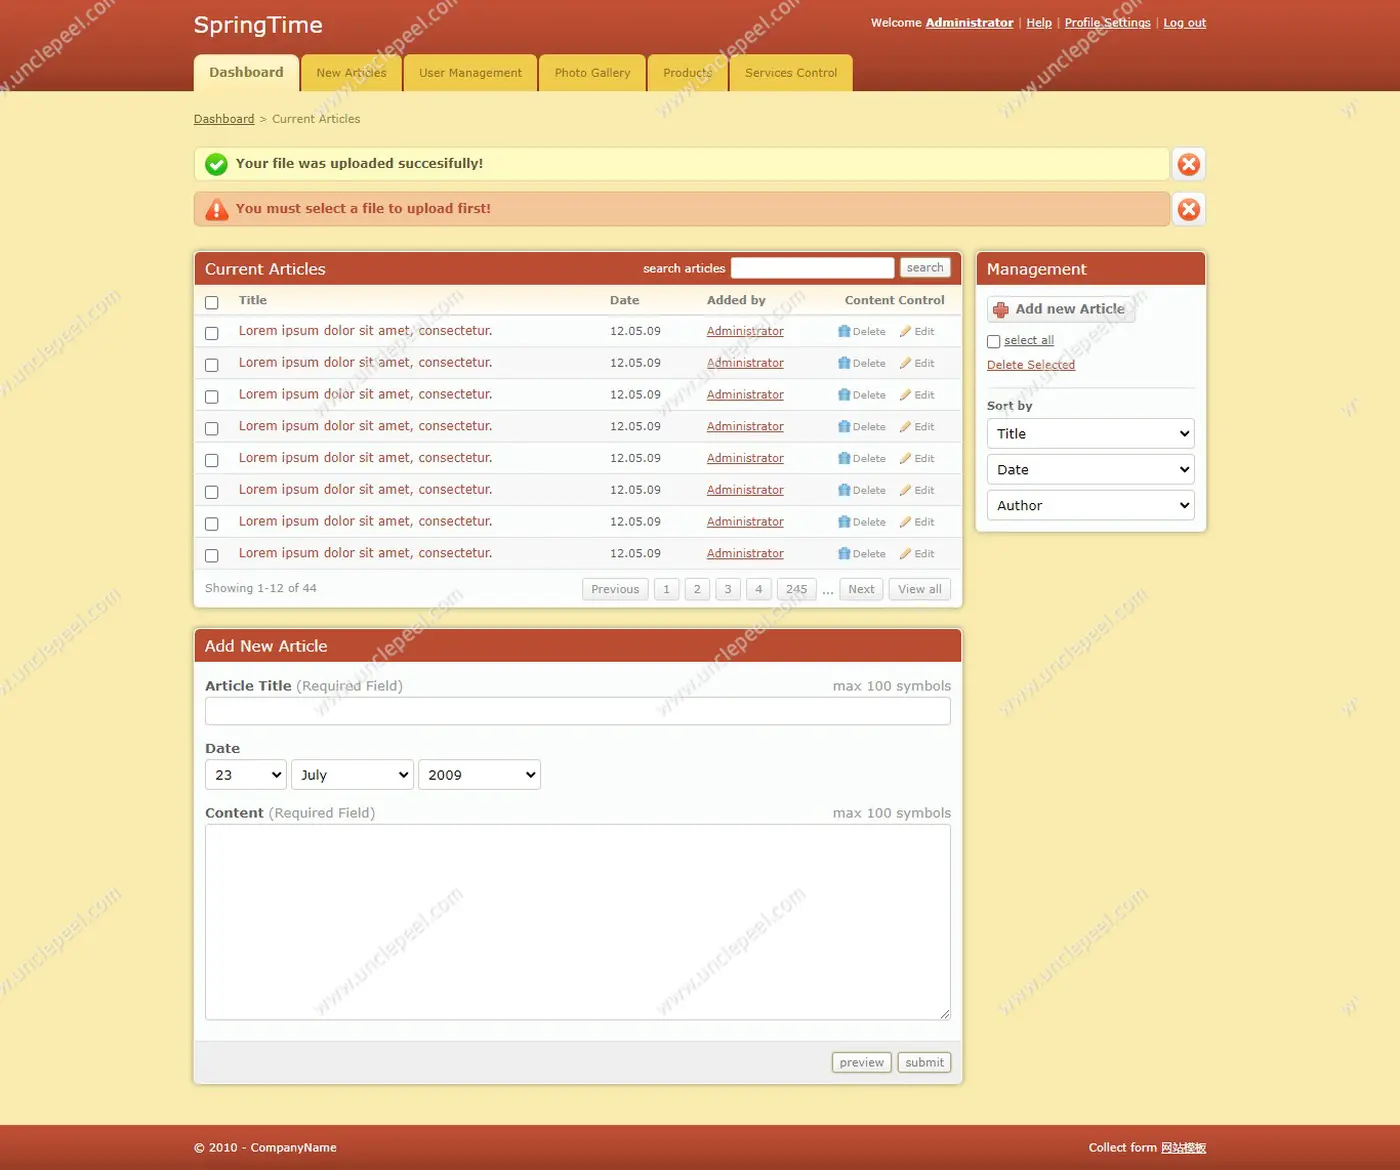Edit the fourth article via pencil icon
The width and height of the screenshot is (1400, 1170).
point(917,427)
